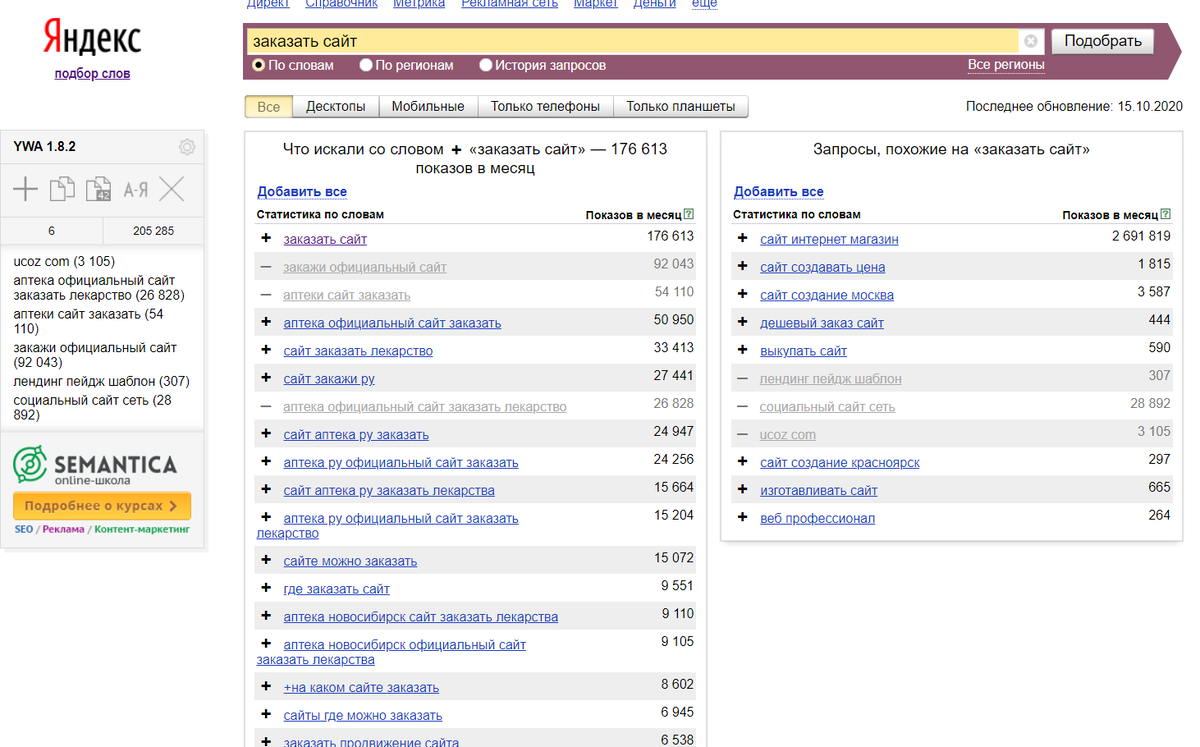This screenshot has height=747, width=1200.
Task: Switch to 'Только планшеты' tab
Action: (681, 106)
